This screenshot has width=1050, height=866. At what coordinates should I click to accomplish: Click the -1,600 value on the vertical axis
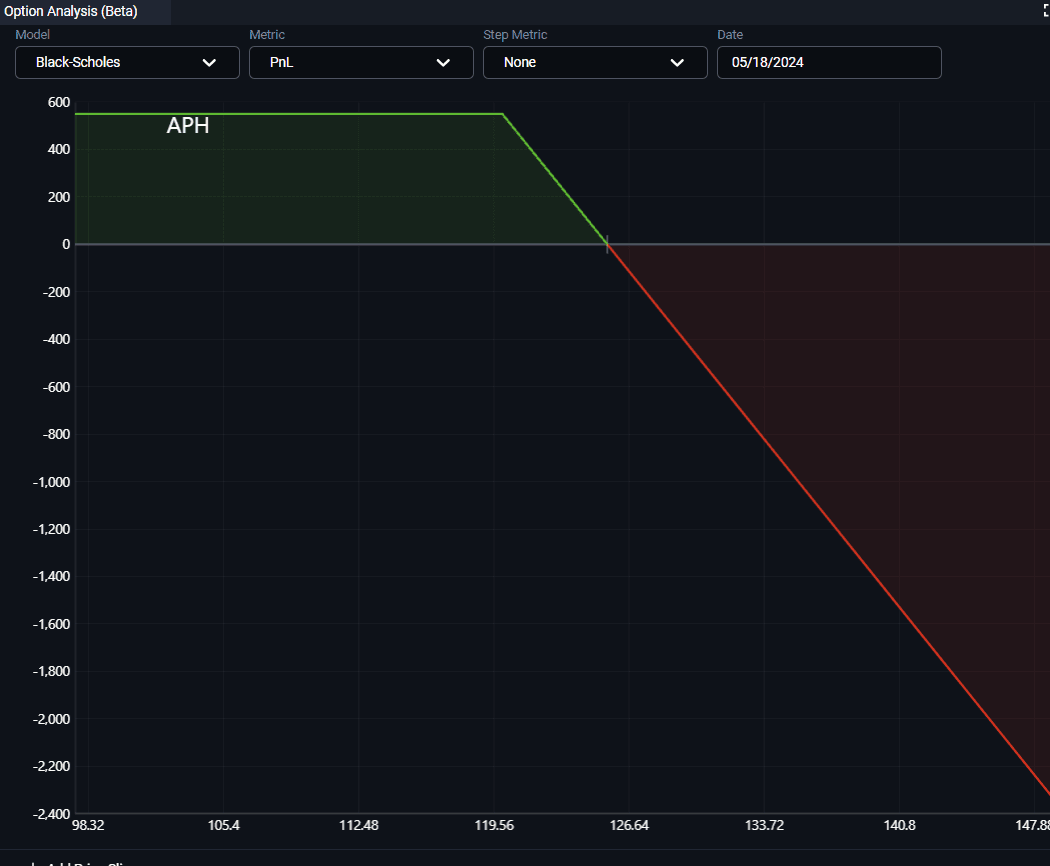tap(52, 624)
